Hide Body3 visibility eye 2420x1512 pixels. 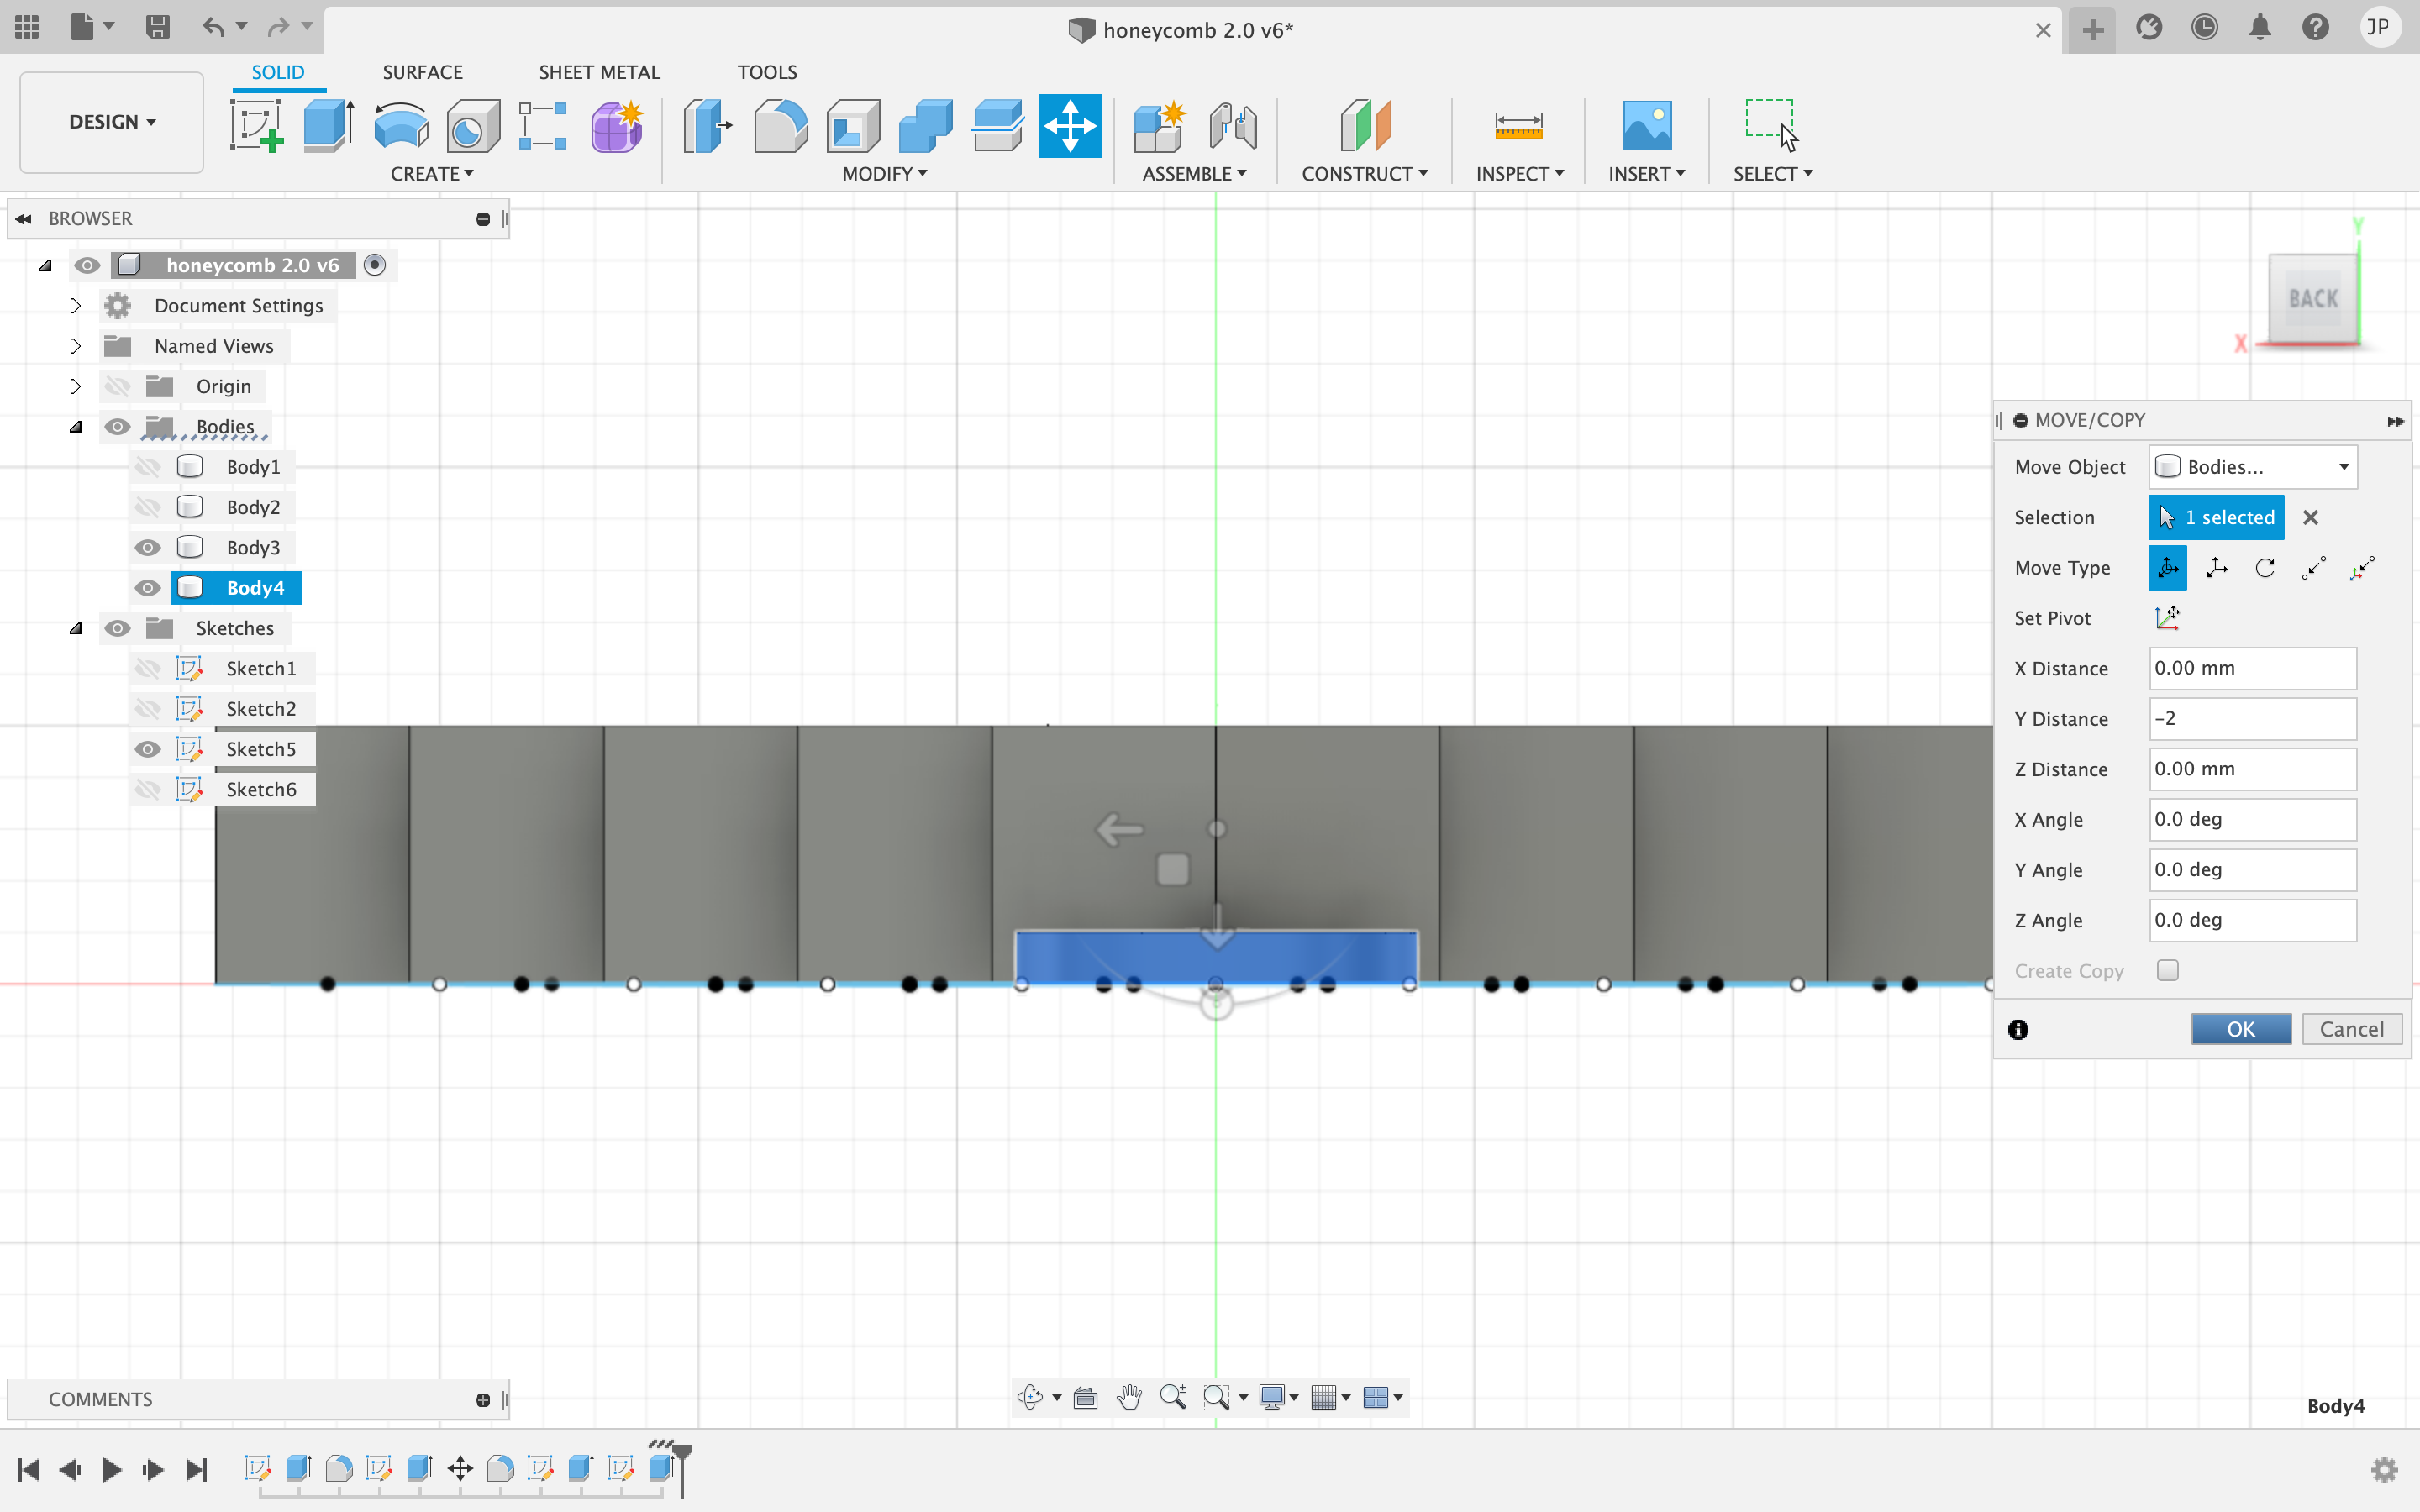[x=148, y=547]
